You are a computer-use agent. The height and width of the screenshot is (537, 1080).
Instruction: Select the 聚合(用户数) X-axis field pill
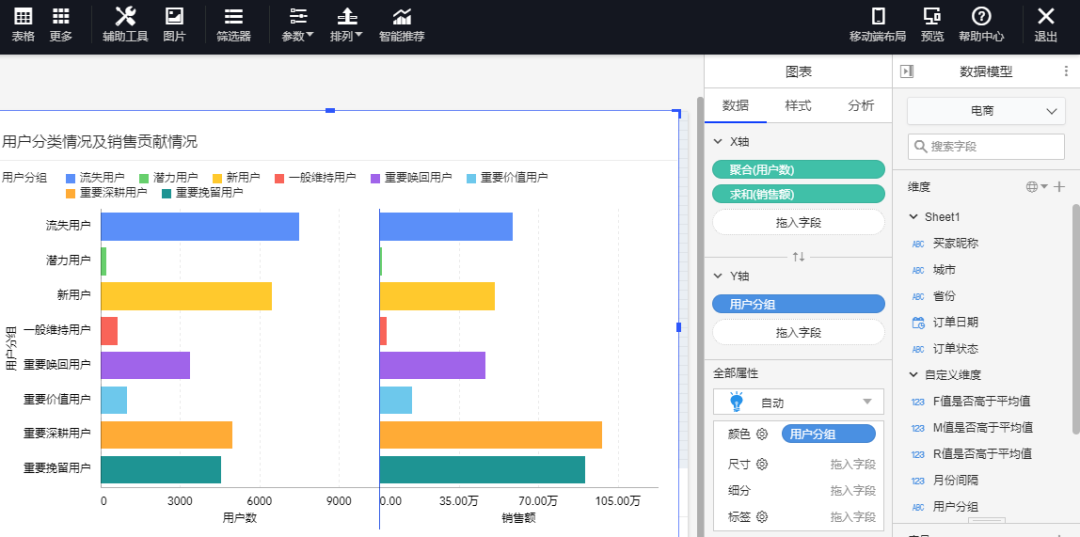click(798, 170)
